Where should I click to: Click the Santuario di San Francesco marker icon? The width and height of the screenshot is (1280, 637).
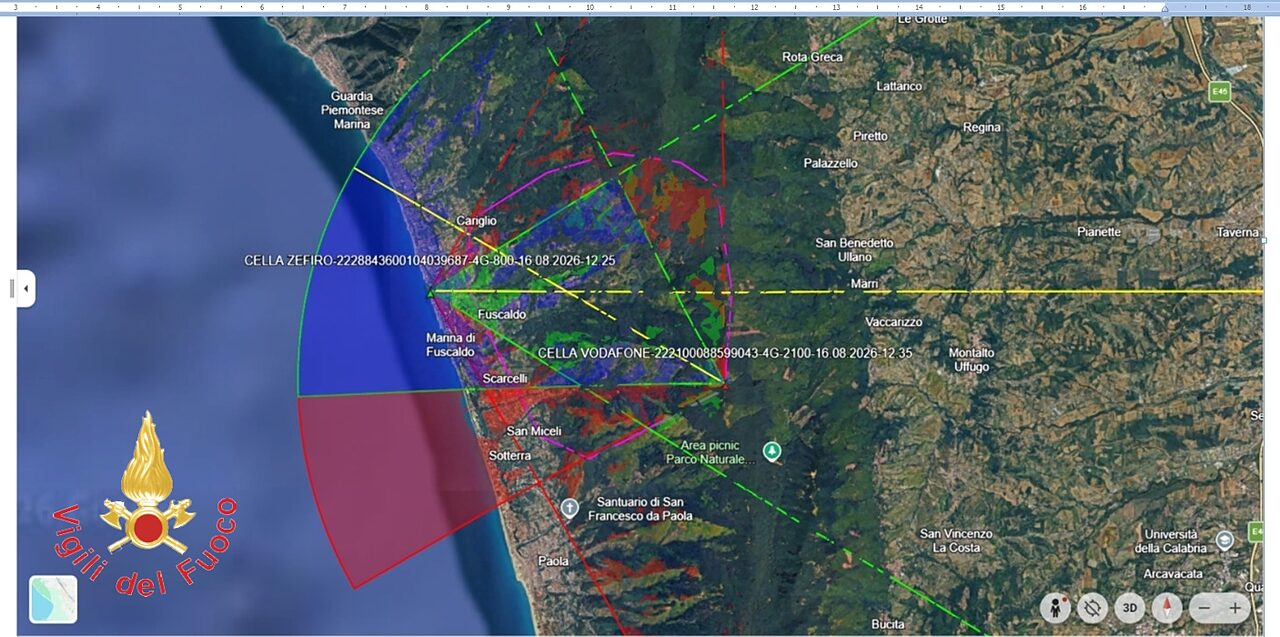coord(570,507)
